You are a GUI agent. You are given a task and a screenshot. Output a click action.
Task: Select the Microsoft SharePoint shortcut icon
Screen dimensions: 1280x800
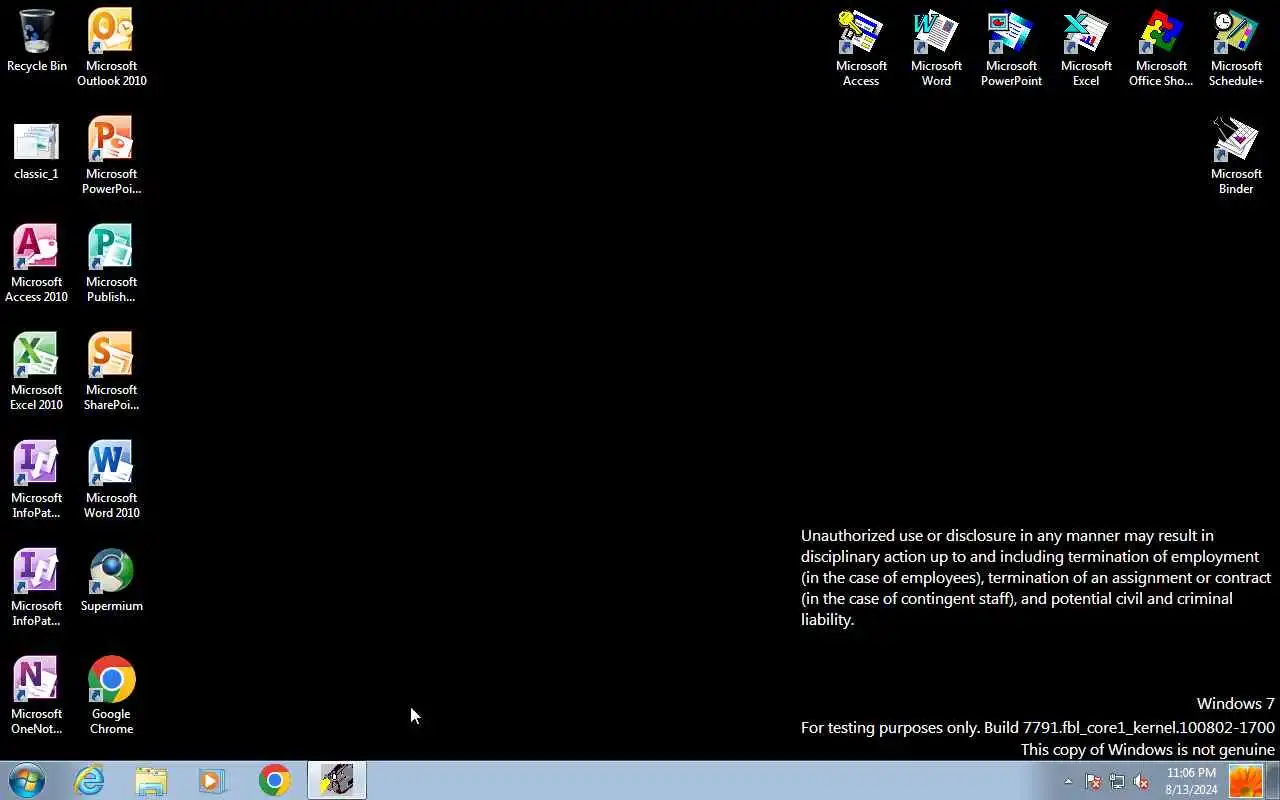[x=111, y=371]
